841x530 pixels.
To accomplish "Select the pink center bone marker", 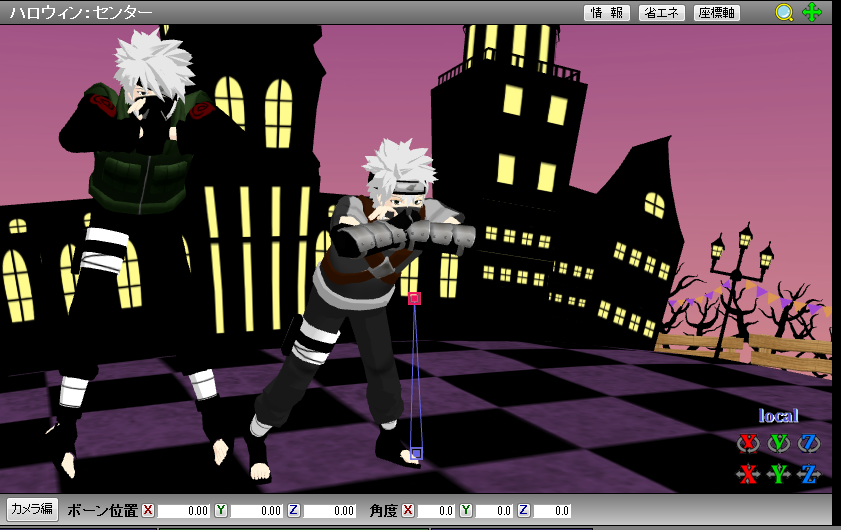I will [x=414, y=298].
